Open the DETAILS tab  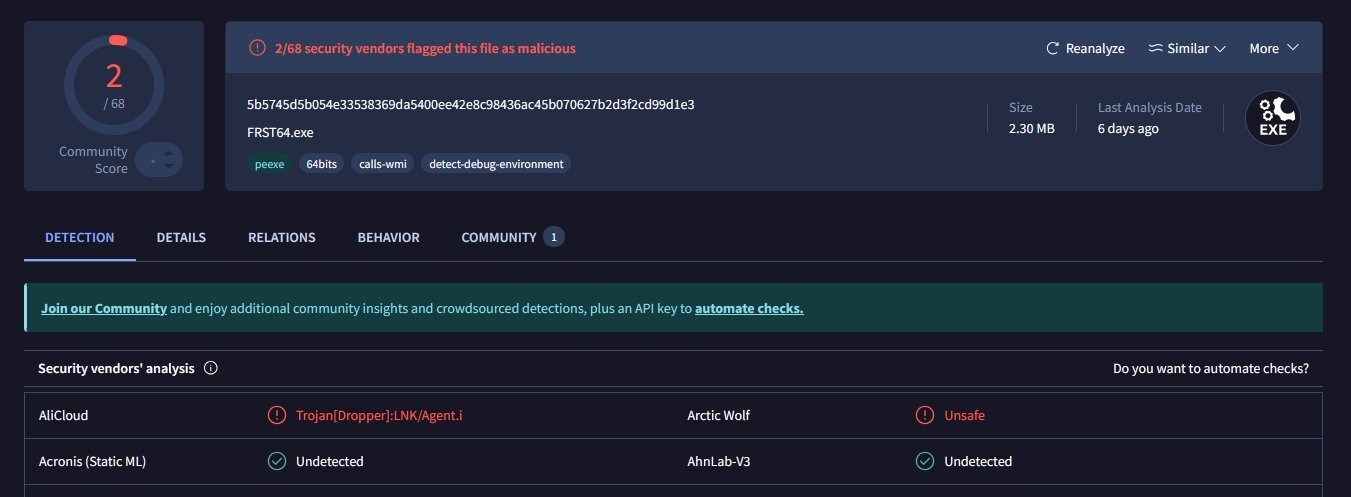pos(181,237)
